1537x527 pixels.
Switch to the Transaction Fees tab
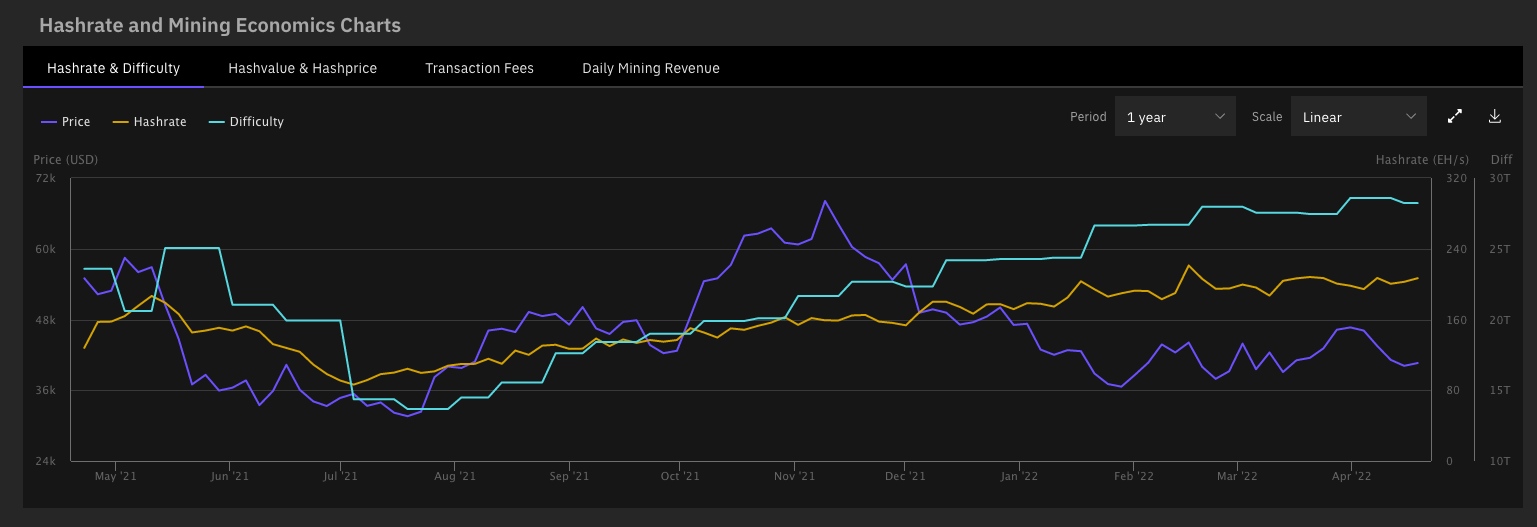pos(479,68)
